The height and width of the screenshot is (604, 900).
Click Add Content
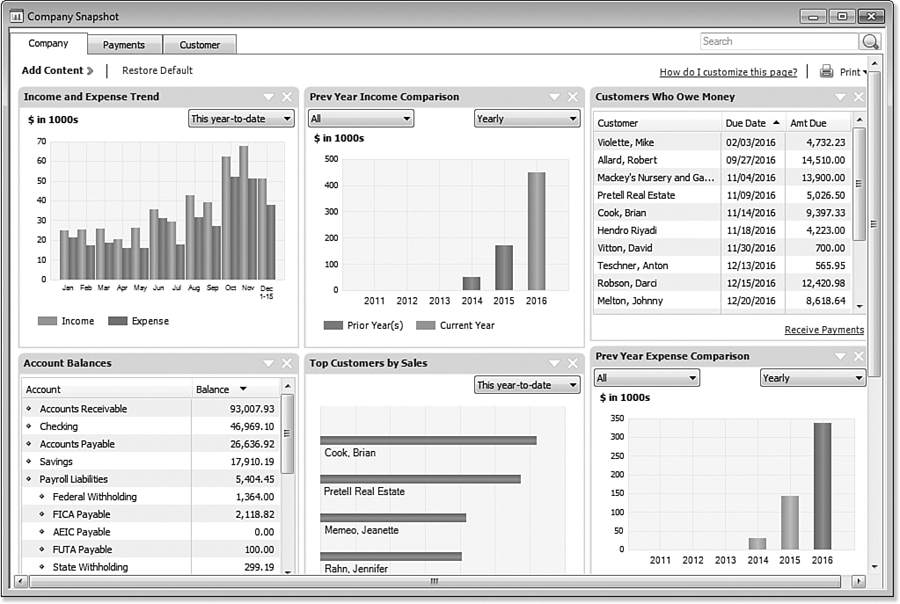[57, 71]
